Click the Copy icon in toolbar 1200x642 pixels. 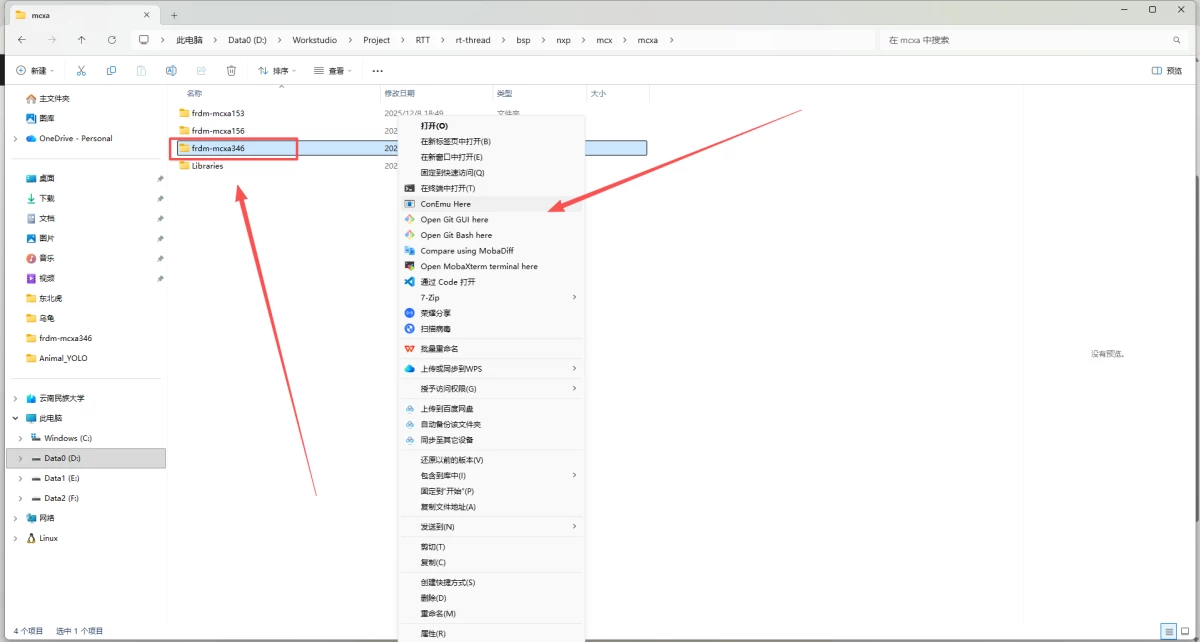[x=111, y=71]
